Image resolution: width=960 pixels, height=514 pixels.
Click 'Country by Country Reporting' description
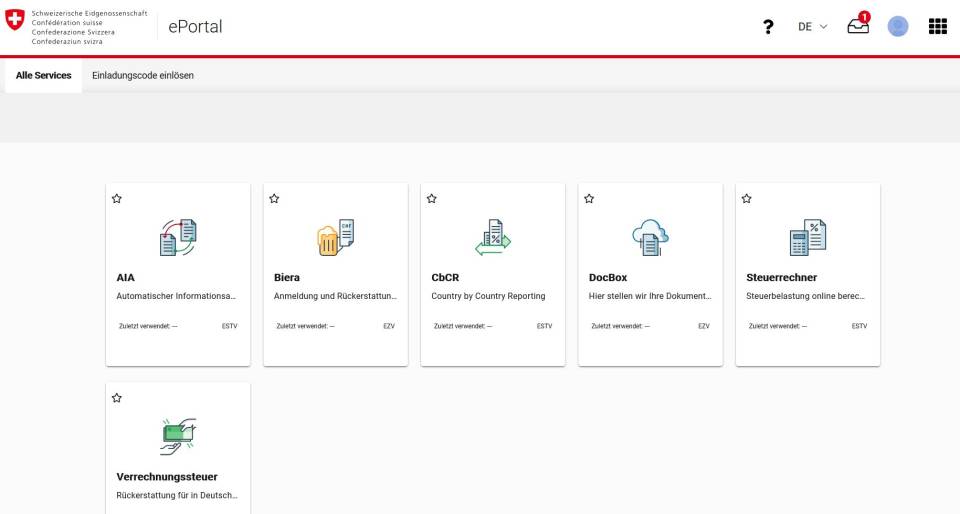[x=488, y=296]
